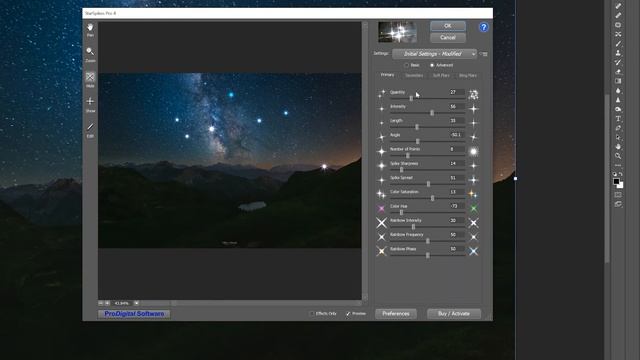640x360 pixels.
Task: Click the increase Number of Points starburst icon
Action: point(473,151)
